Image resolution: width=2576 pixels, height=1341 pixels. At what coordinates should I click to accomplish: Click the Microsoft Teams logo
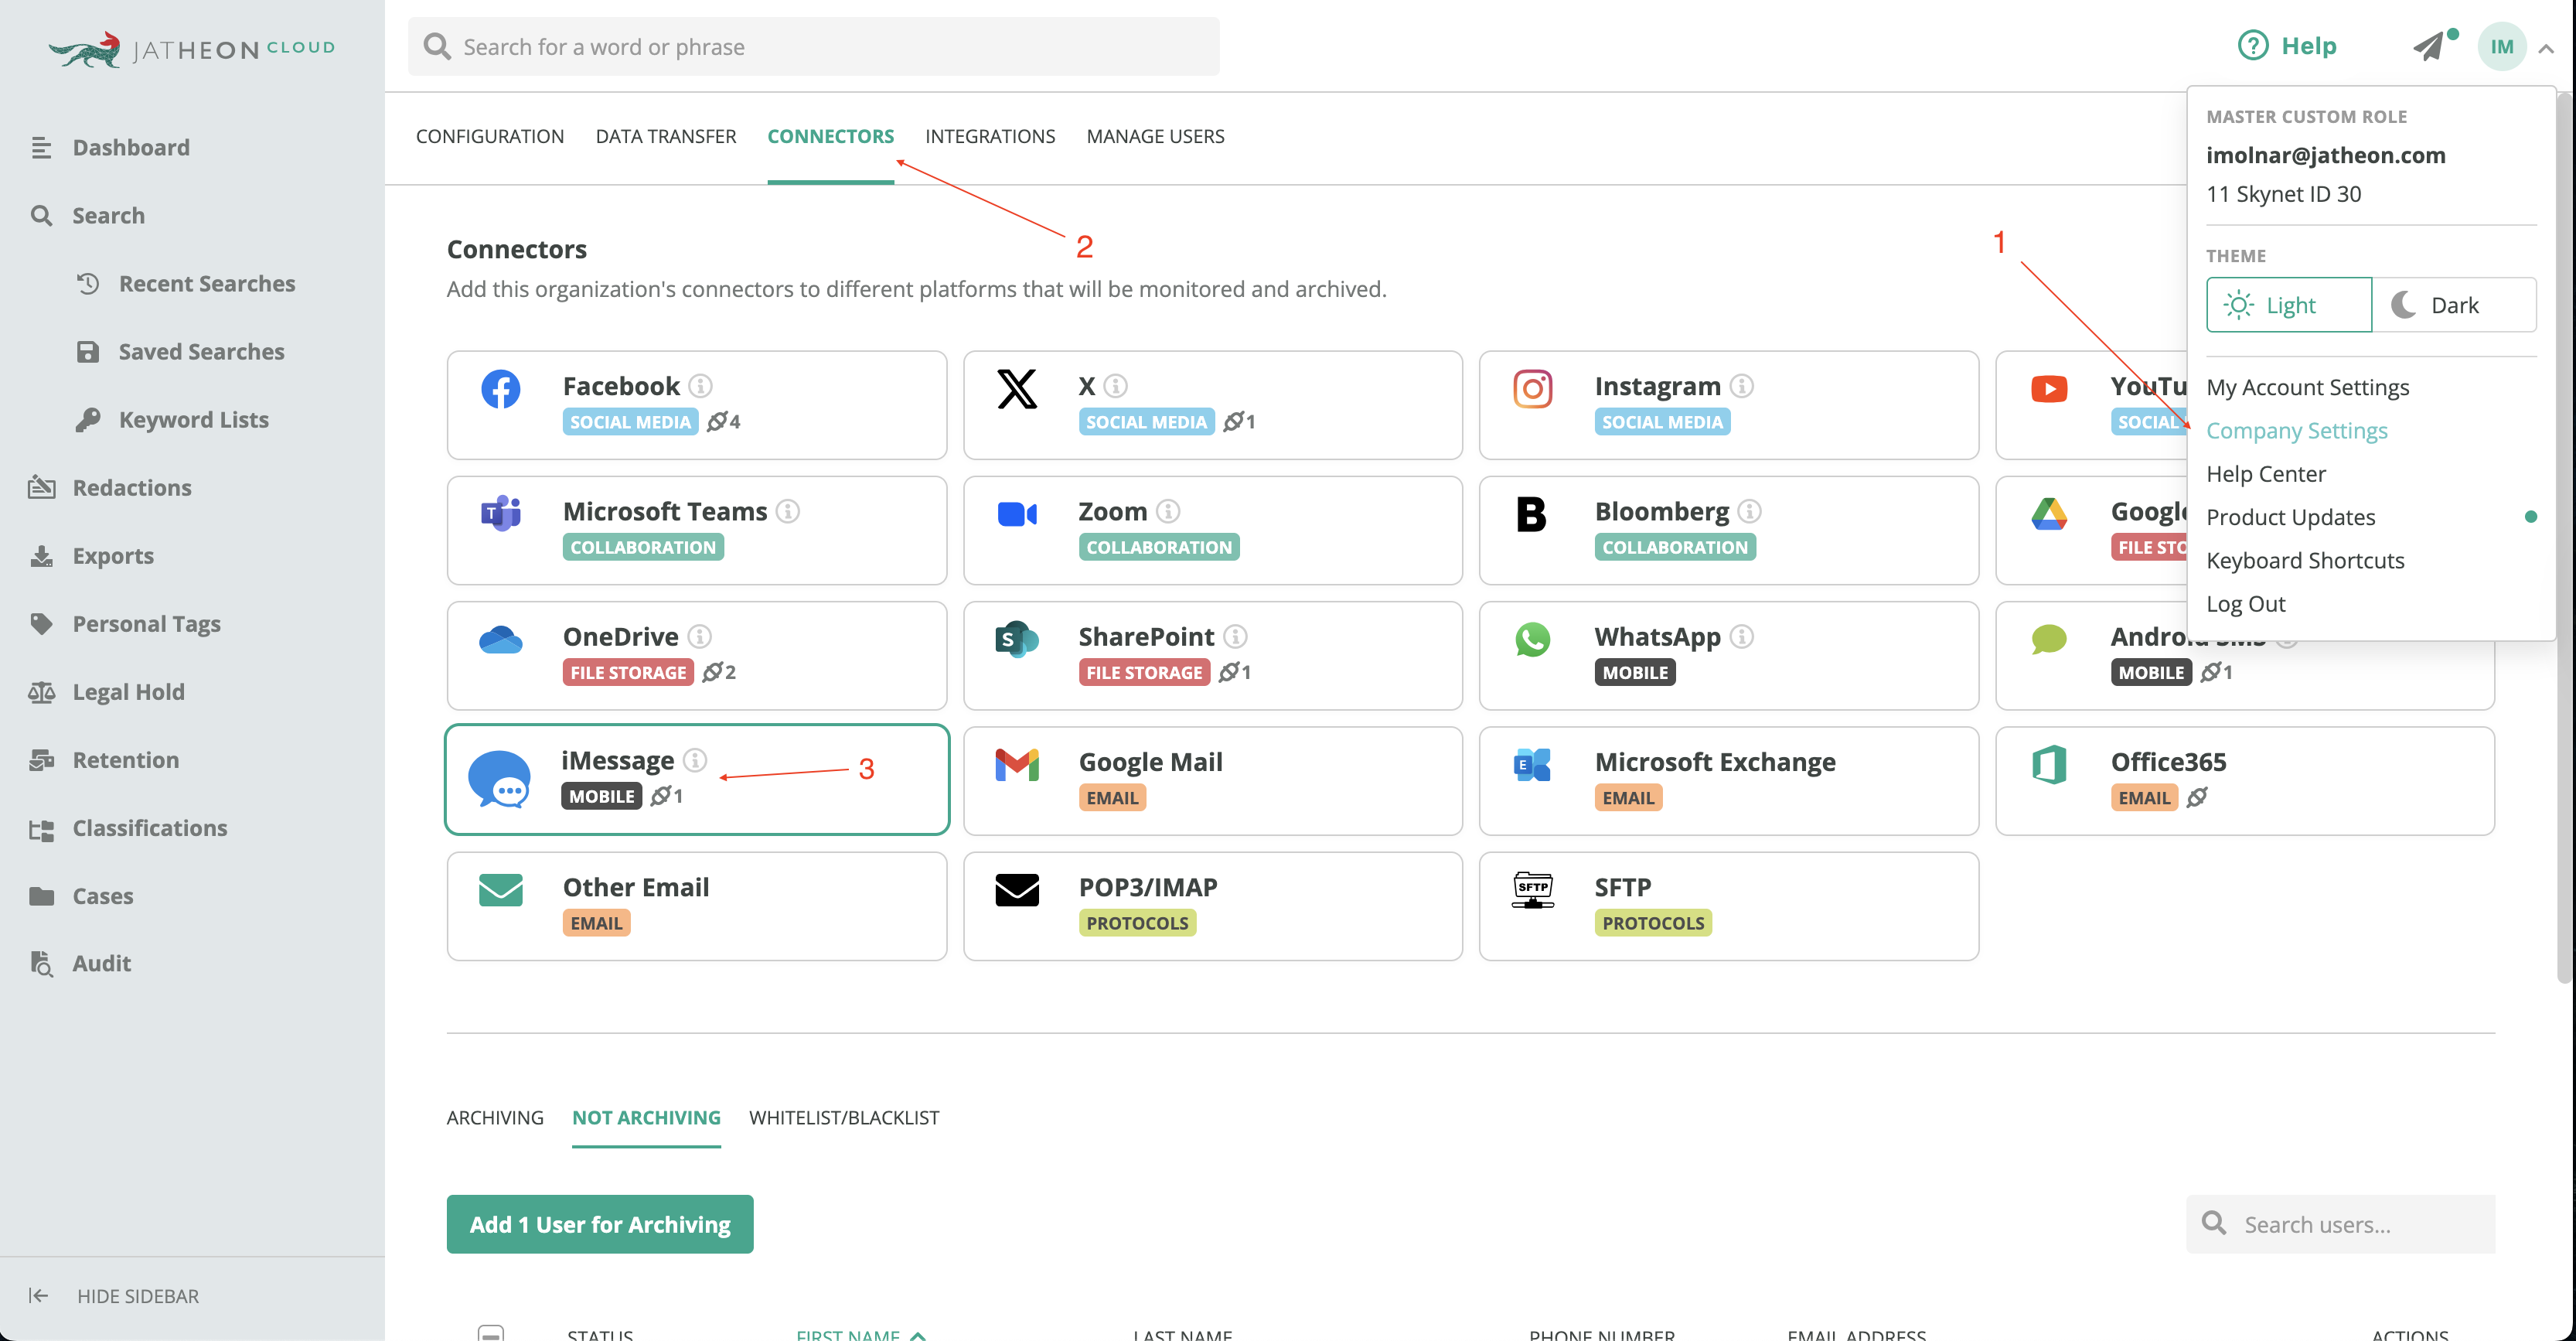(501, 513)
